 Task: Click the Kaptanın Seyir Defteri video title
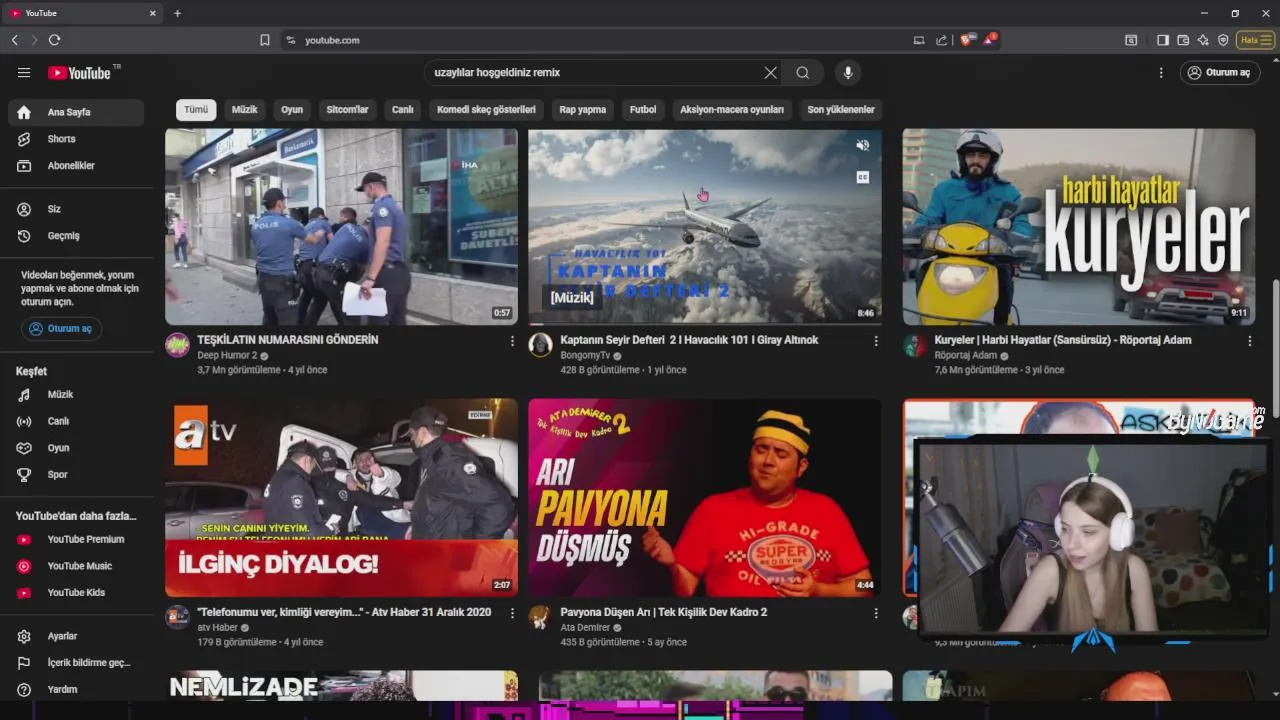(x=689, y=340)
